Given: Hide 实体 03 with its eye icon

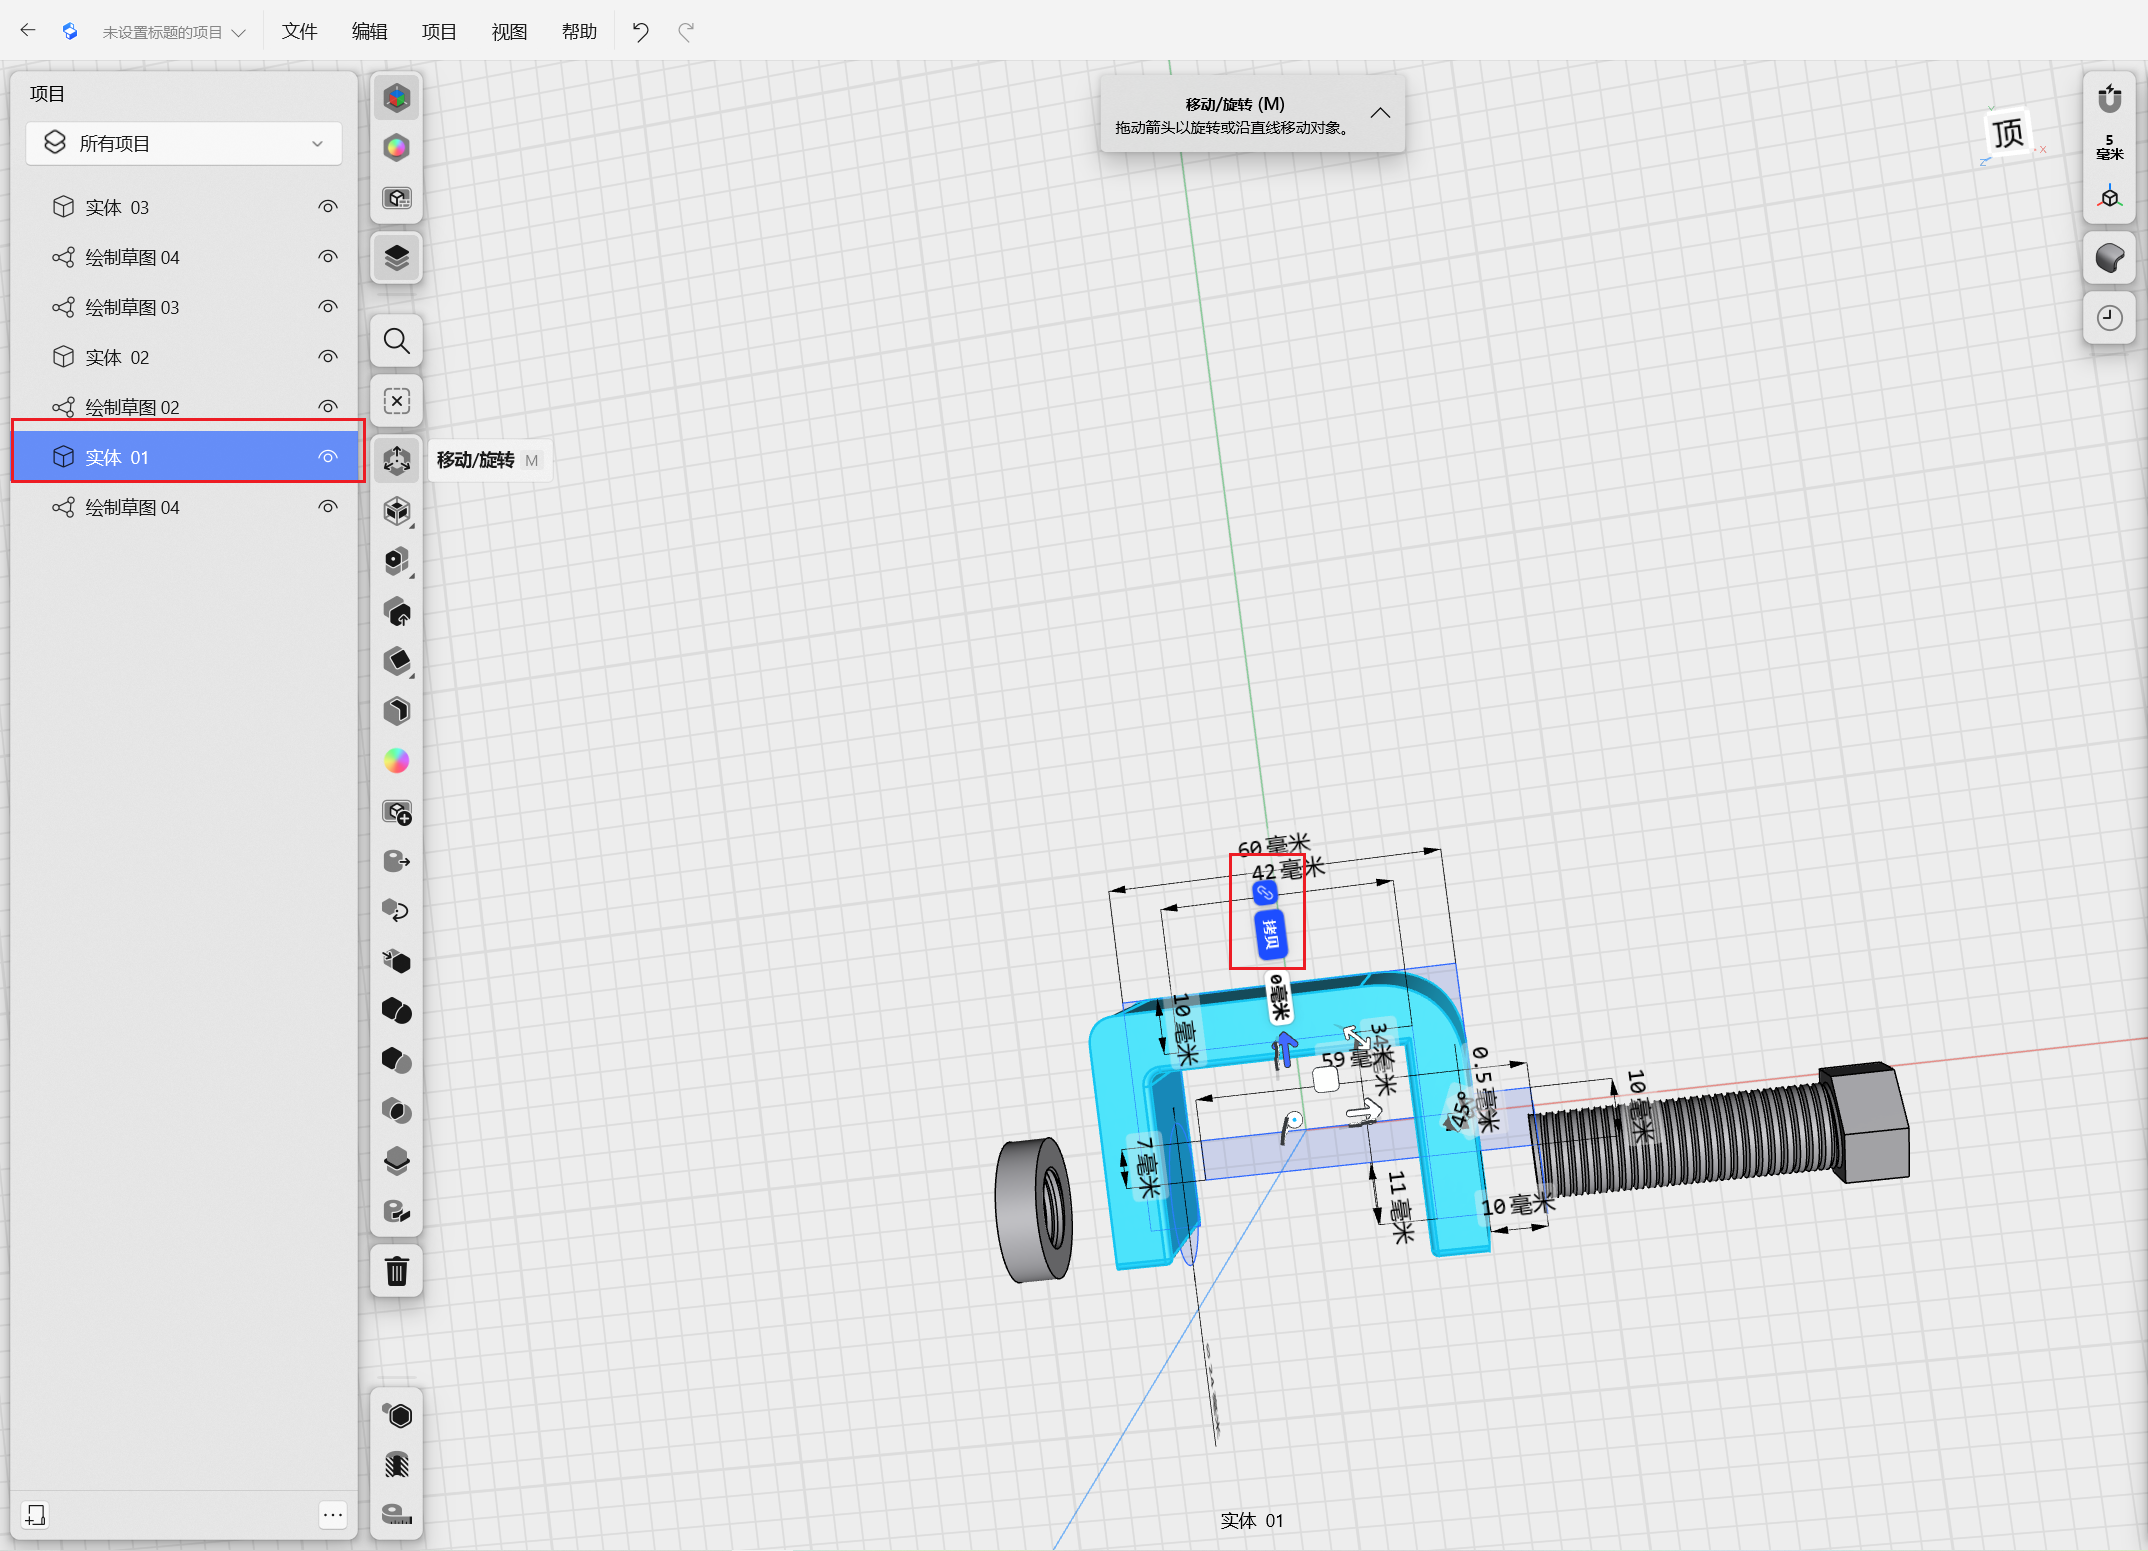Looking at the screenshot, I should click(328, 207).
